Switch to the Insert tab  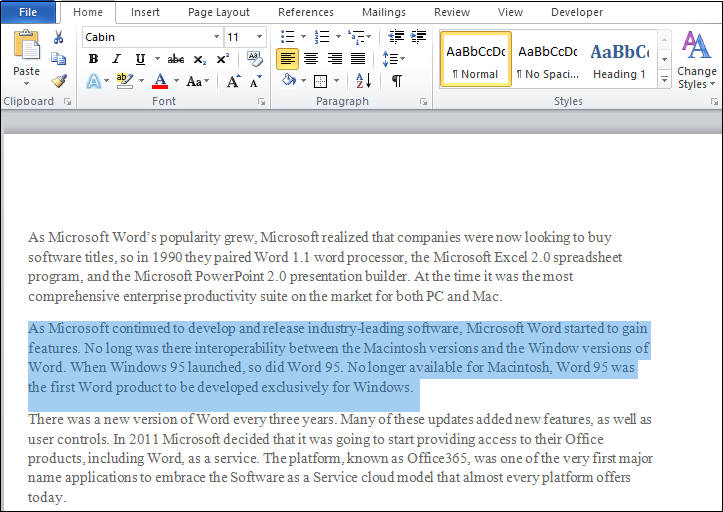pyautogui.click(x=145, y=12)
